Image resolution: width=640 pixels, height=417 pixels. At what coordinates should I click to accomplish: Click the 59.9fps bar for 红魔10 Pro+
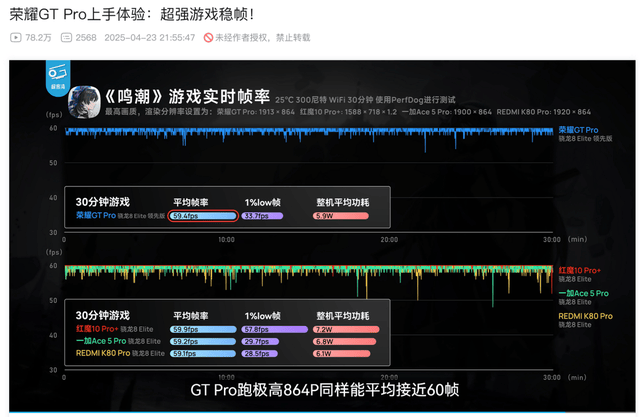203,329
